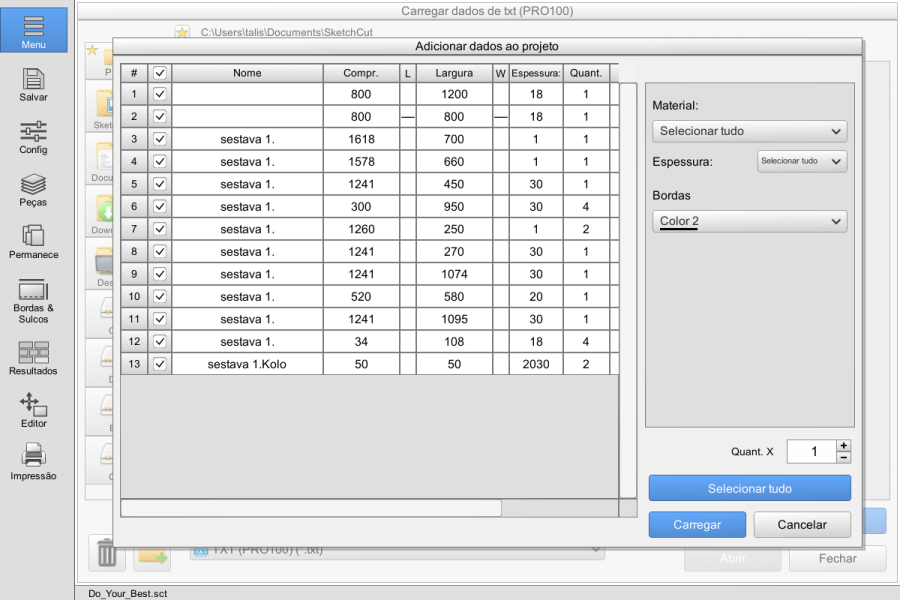Sort by the Nome column header
The image size is (900, 600).
(247, 73)
